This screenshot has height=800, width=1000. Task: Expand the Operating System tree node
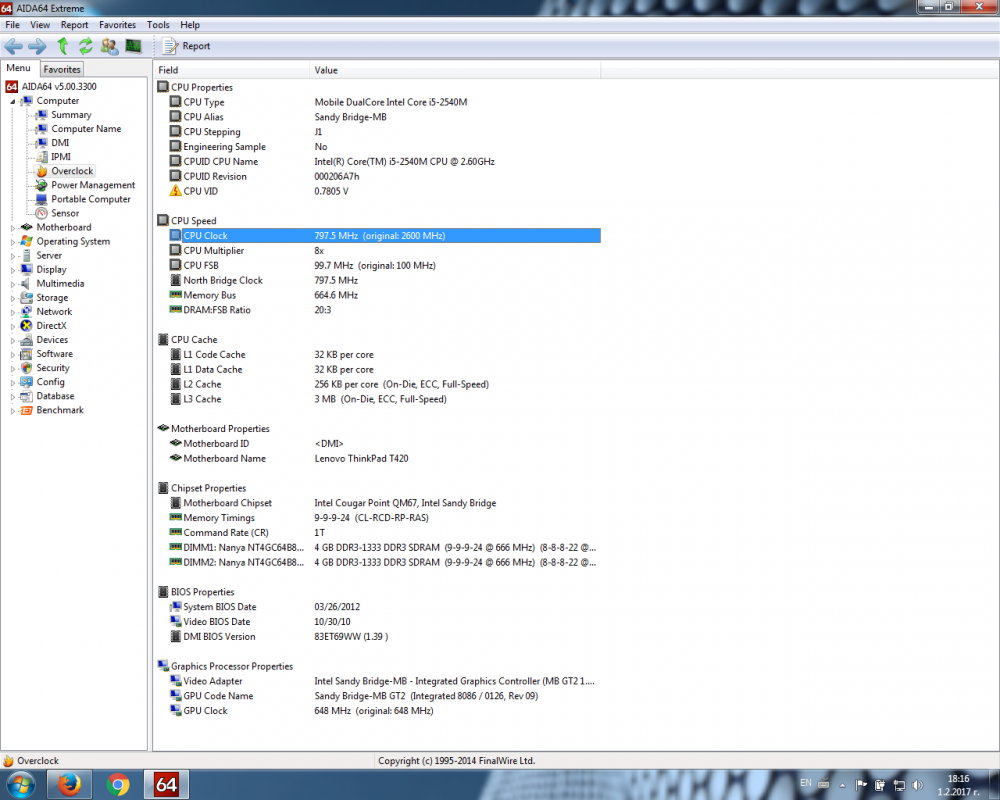click(x=13, y=242)
